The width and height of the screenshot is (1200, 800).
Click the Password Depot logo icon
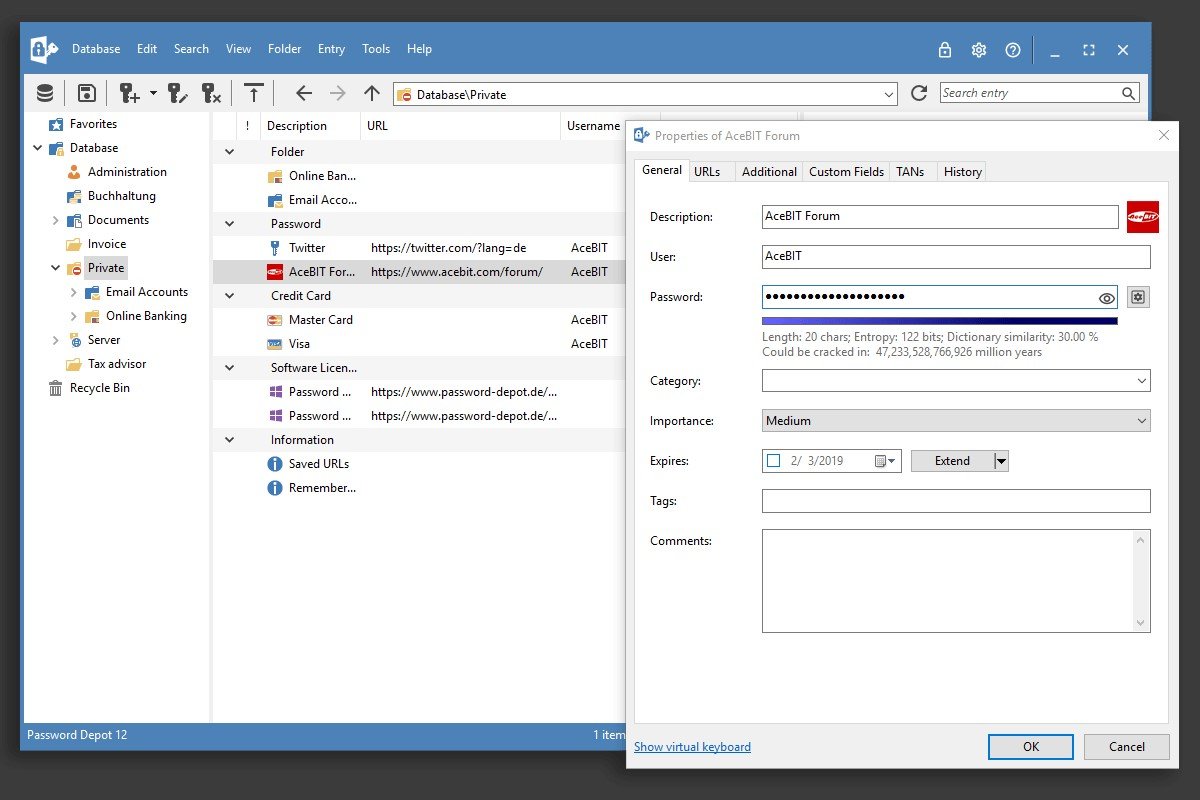42,49
